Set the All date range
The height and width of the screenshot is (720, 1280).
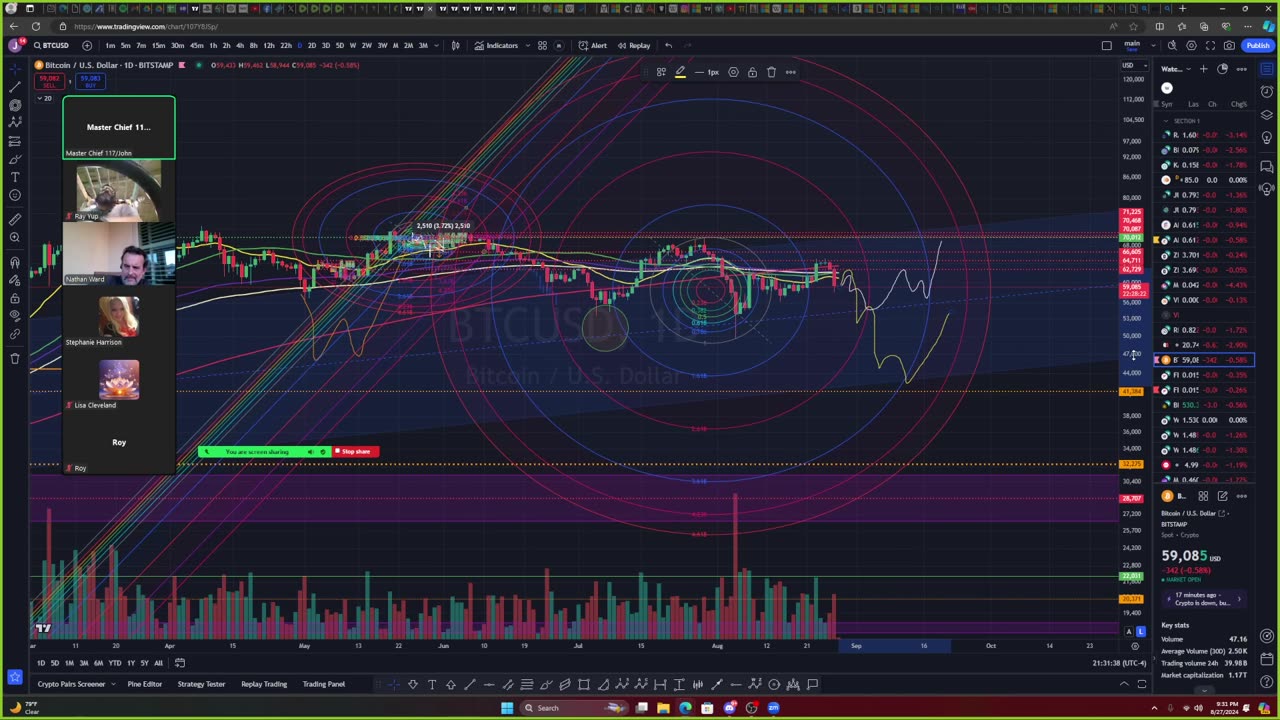coord(158,663)
